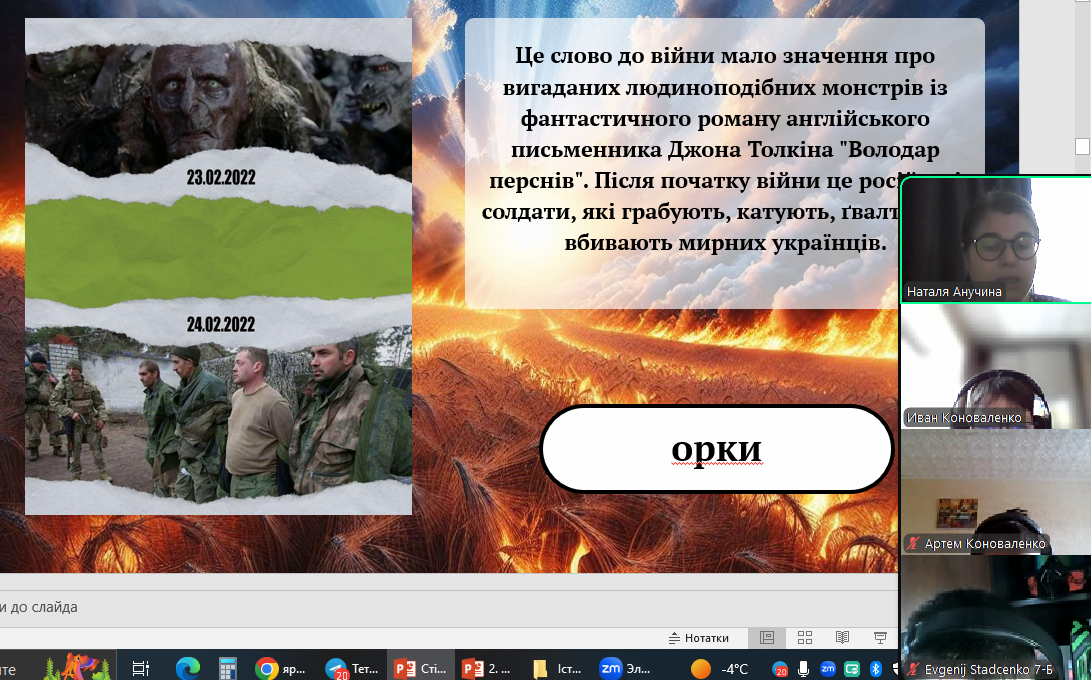The image size is (1091, 680).
Task: Click the '23.02.2022' date in the collage
Action: point(221,177)
